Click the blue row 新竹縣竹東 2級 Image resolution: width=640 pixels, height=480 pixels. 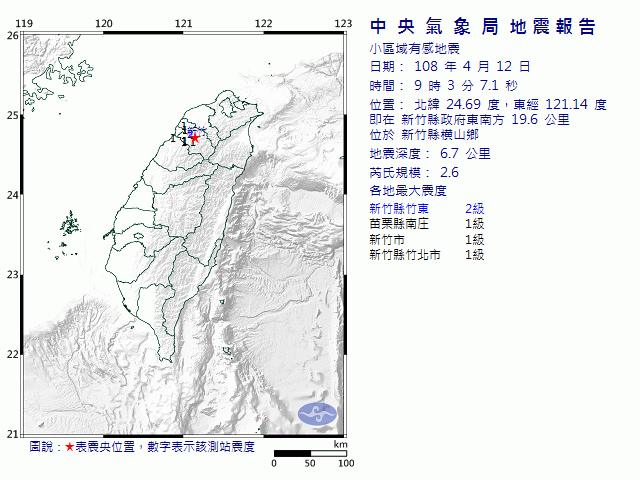(427, 209)
